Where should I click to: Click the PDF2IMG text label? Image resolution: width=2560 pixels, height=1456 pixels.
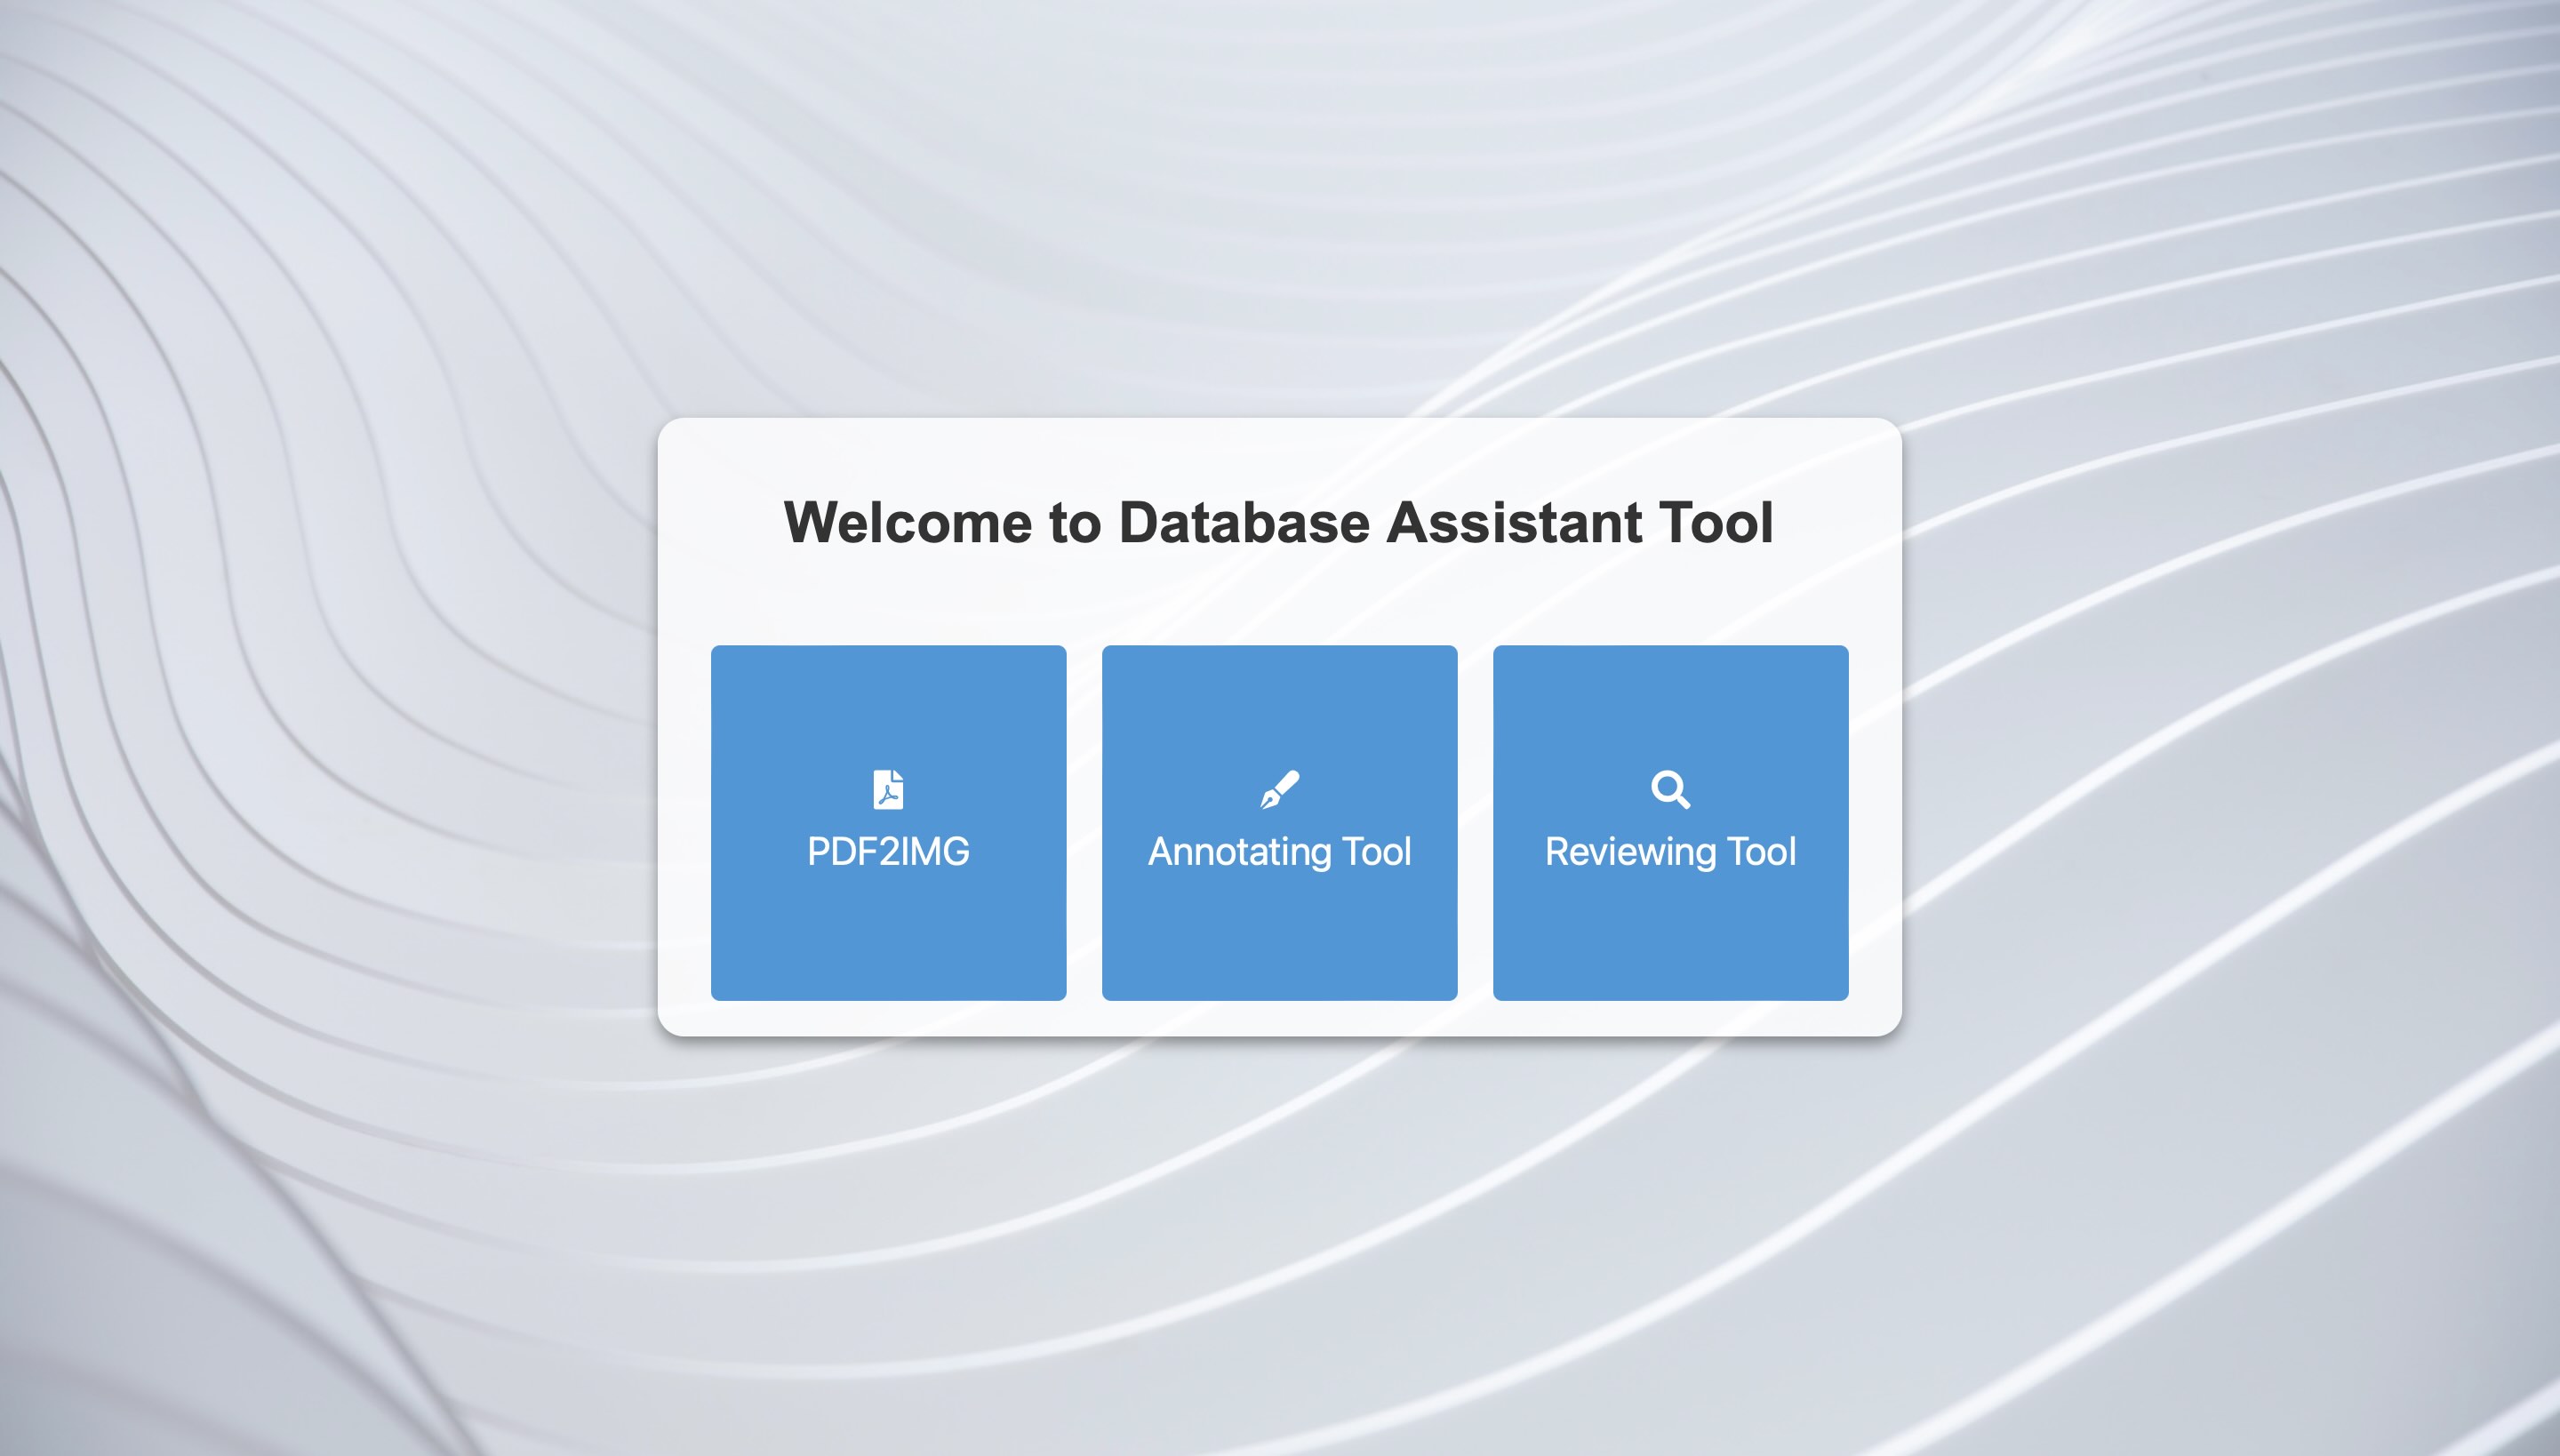[888, 852]
